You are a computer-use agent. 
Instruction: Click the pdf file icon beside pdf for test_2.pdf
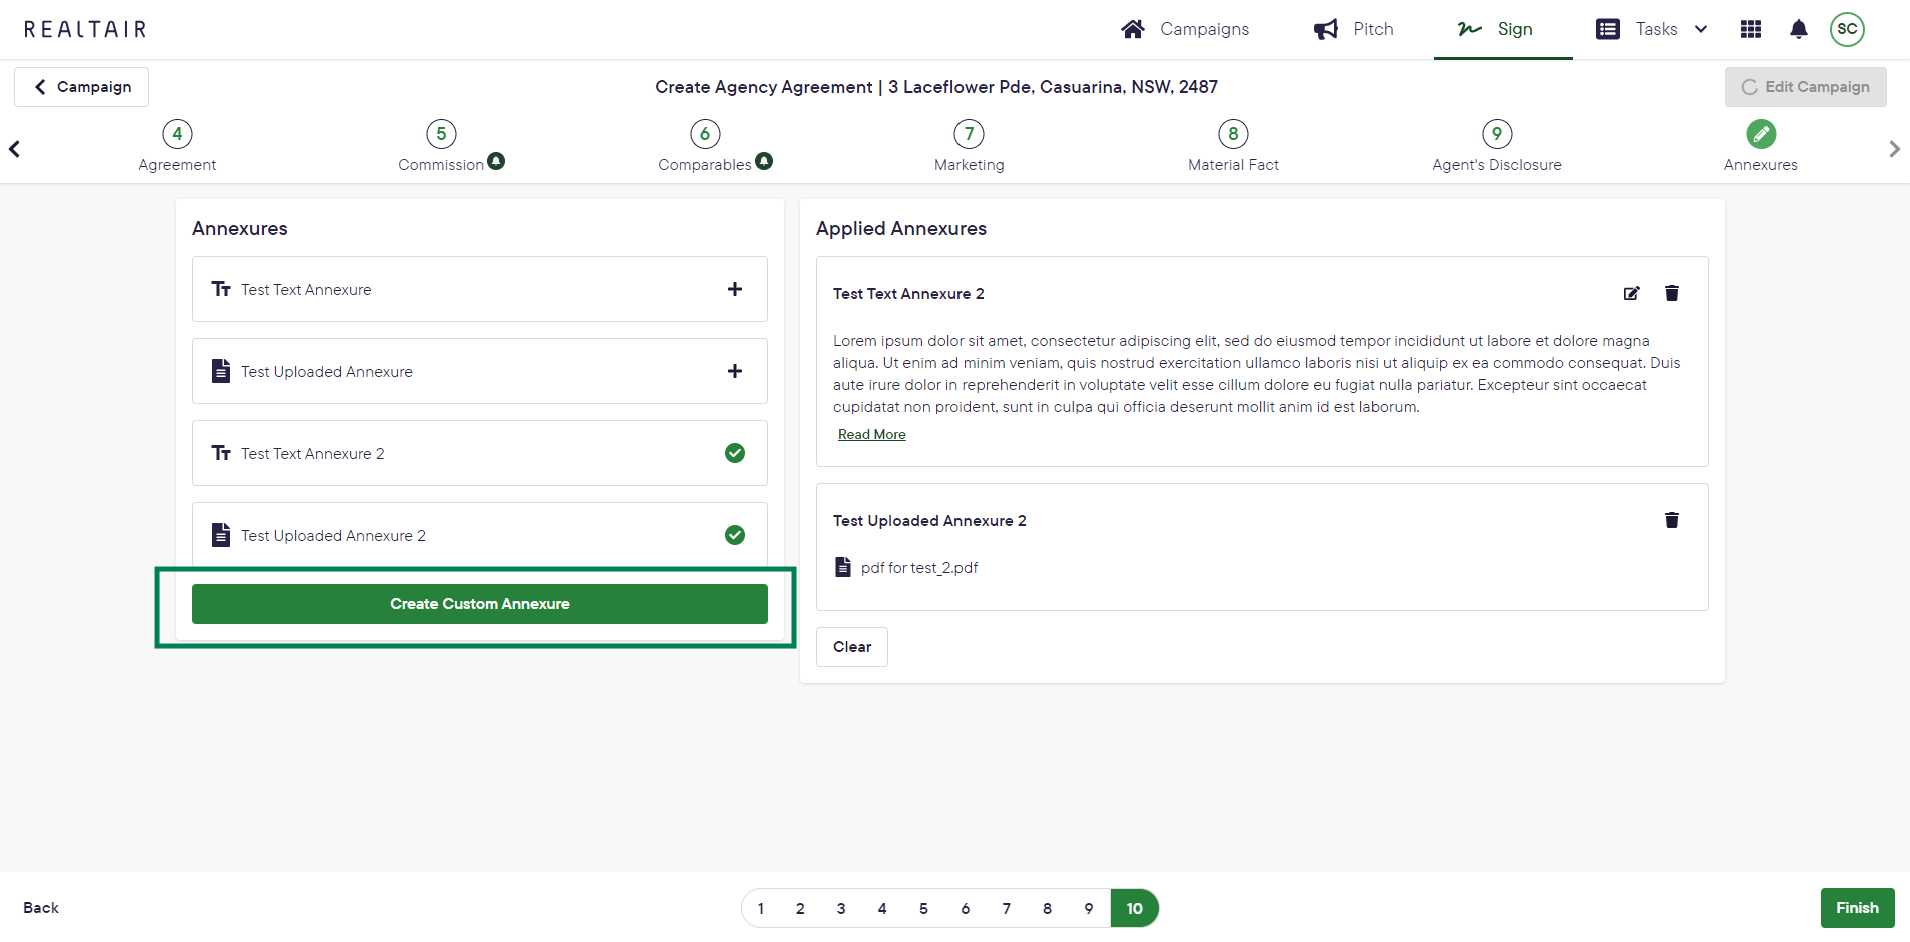843,566
